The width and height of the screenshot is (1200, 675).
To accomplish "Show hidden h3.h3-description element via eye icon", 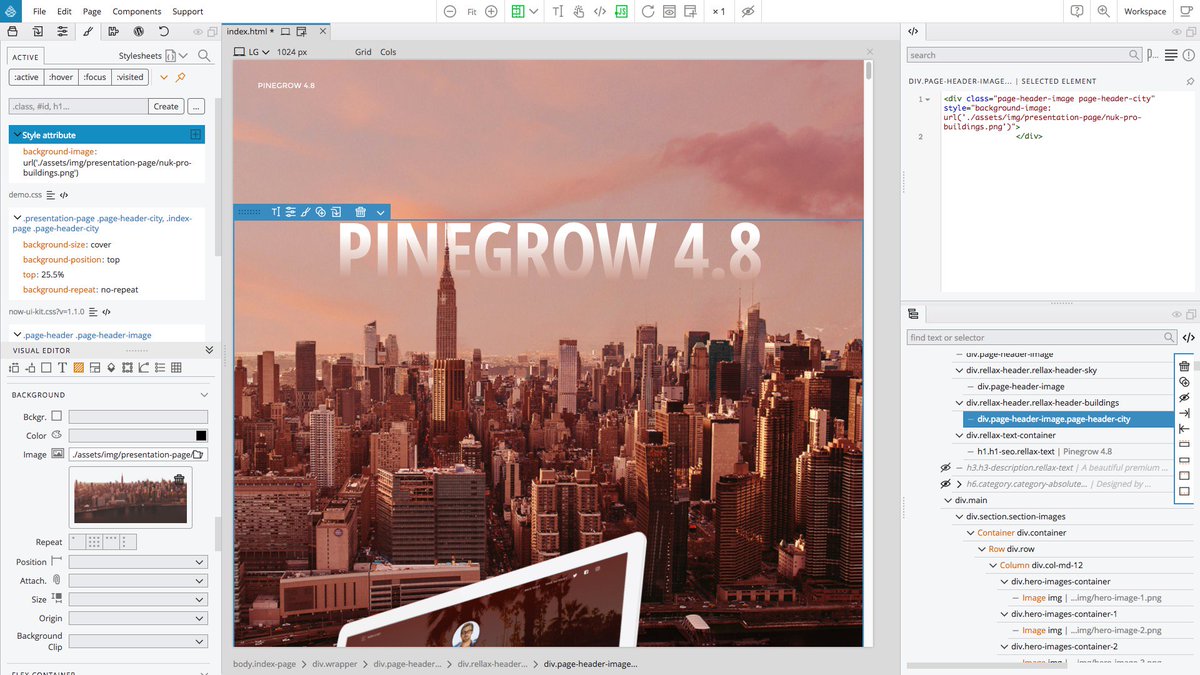I will tap(945, 467).
